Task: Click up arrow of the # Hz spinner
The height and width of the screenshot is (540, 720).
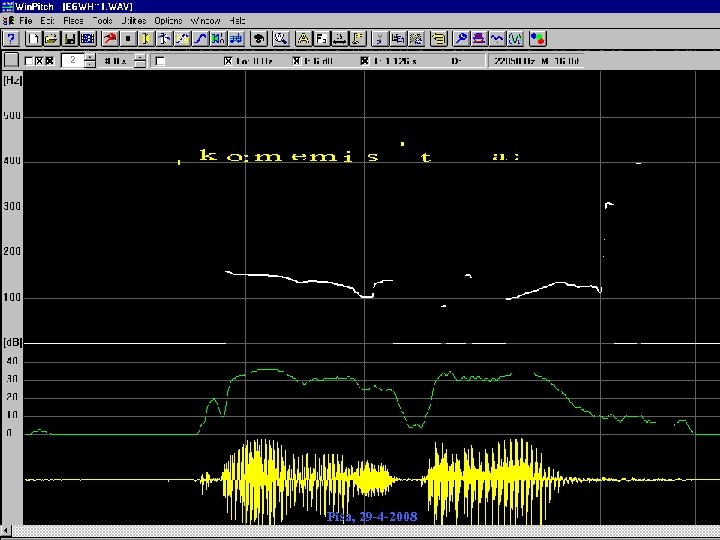Action: 141,57
